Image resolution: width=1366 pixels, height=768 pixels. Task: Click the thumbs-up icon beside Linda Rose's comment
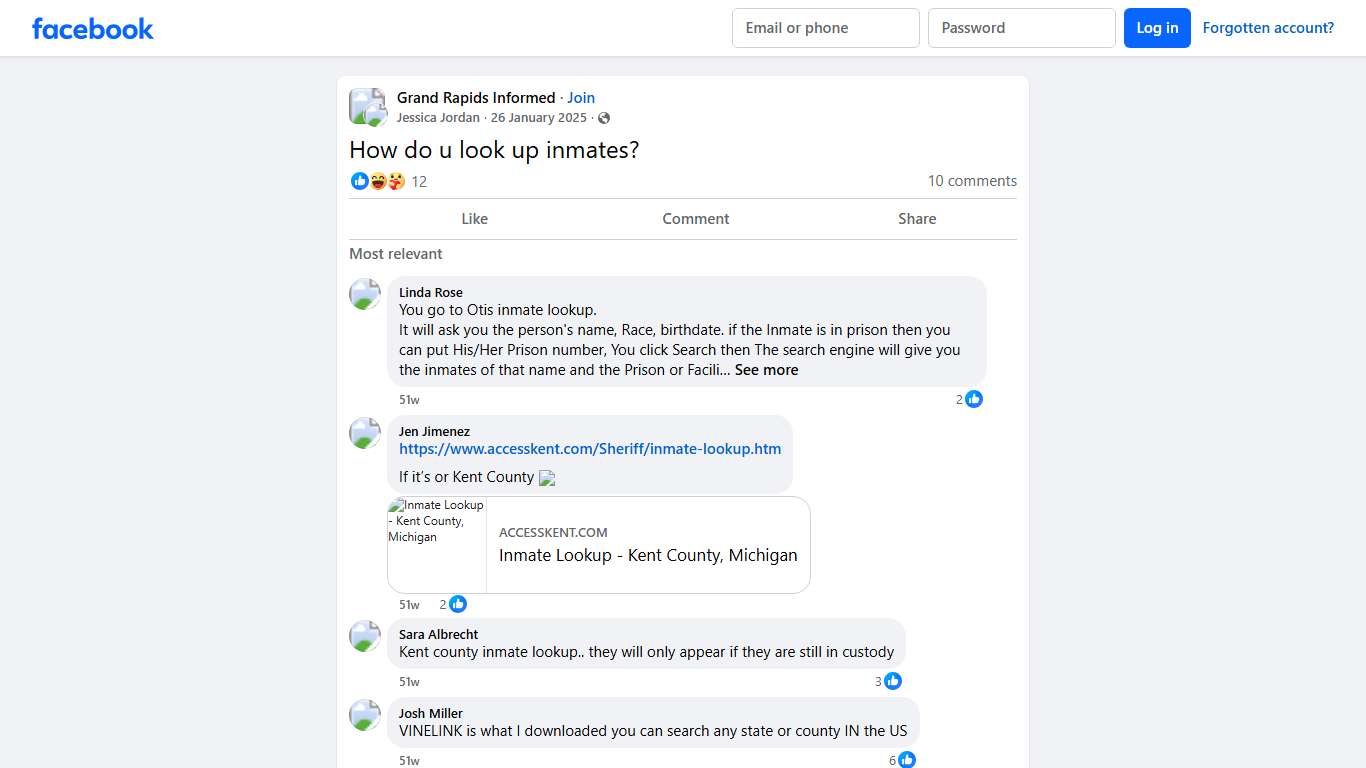(973, 399)
